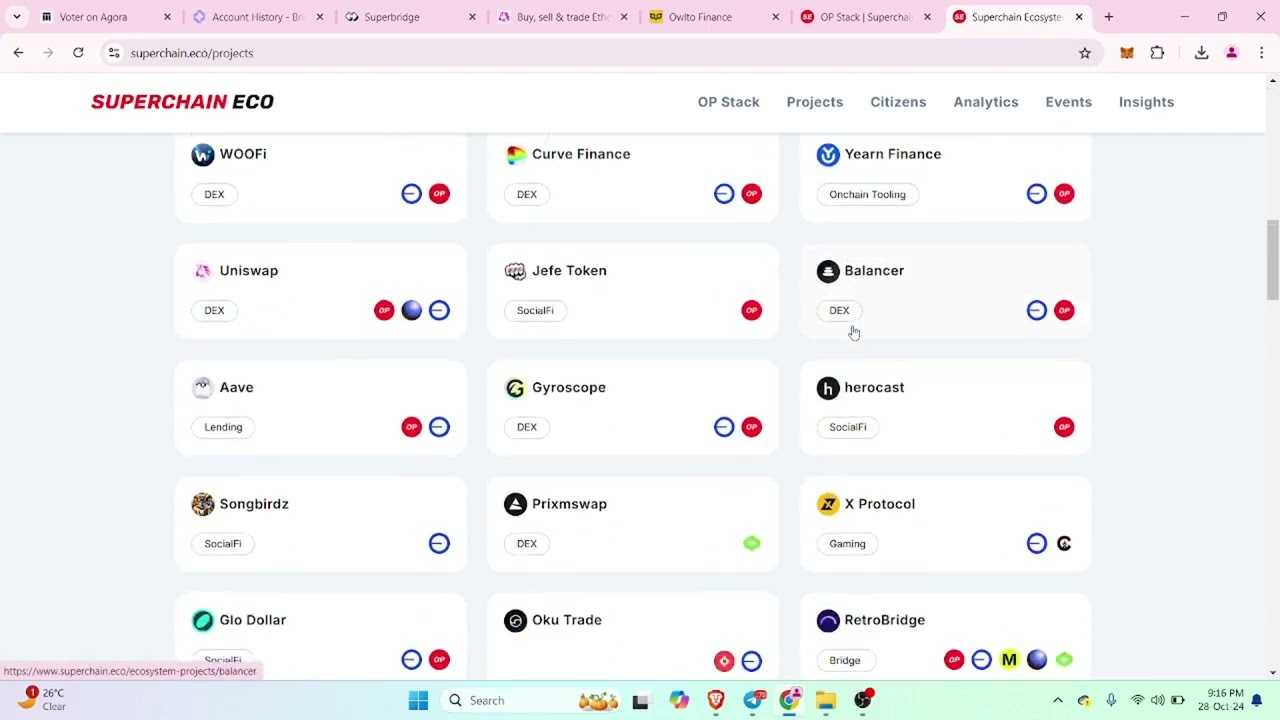Open browser extensions puzzle icon
1280x720 pixels.
tap(1157, 53)
